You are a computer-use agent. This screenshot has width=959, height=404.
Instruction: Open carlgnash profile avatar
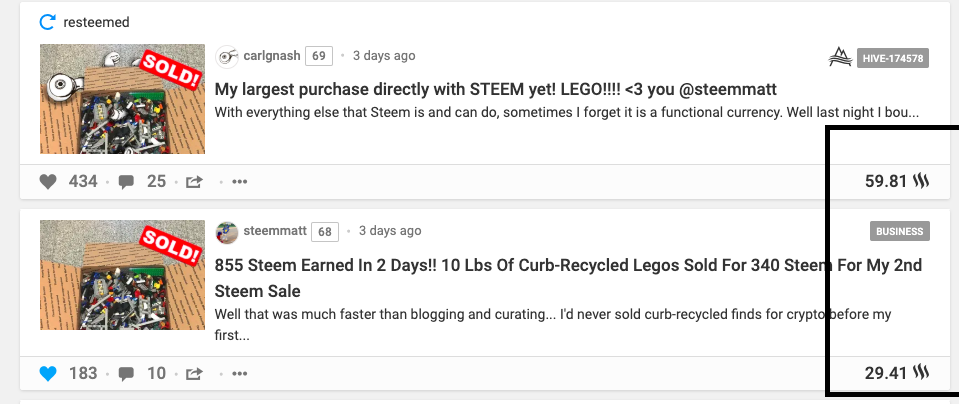pos(227,56)
